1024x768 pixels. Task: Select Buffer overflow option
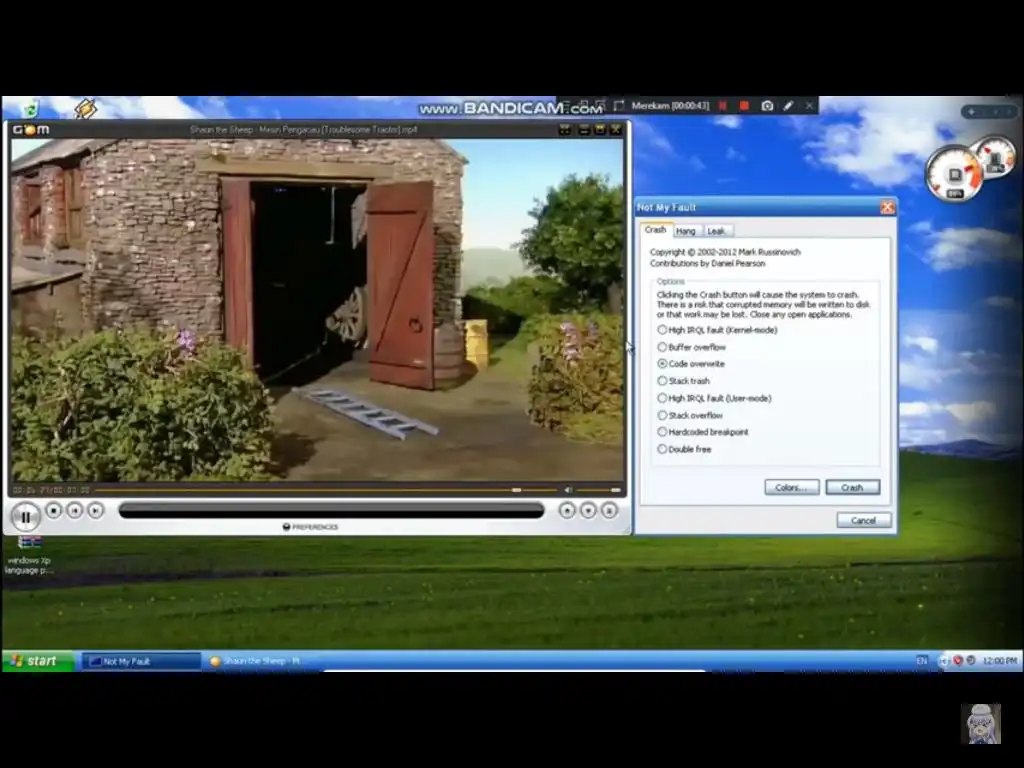point(692,347)
